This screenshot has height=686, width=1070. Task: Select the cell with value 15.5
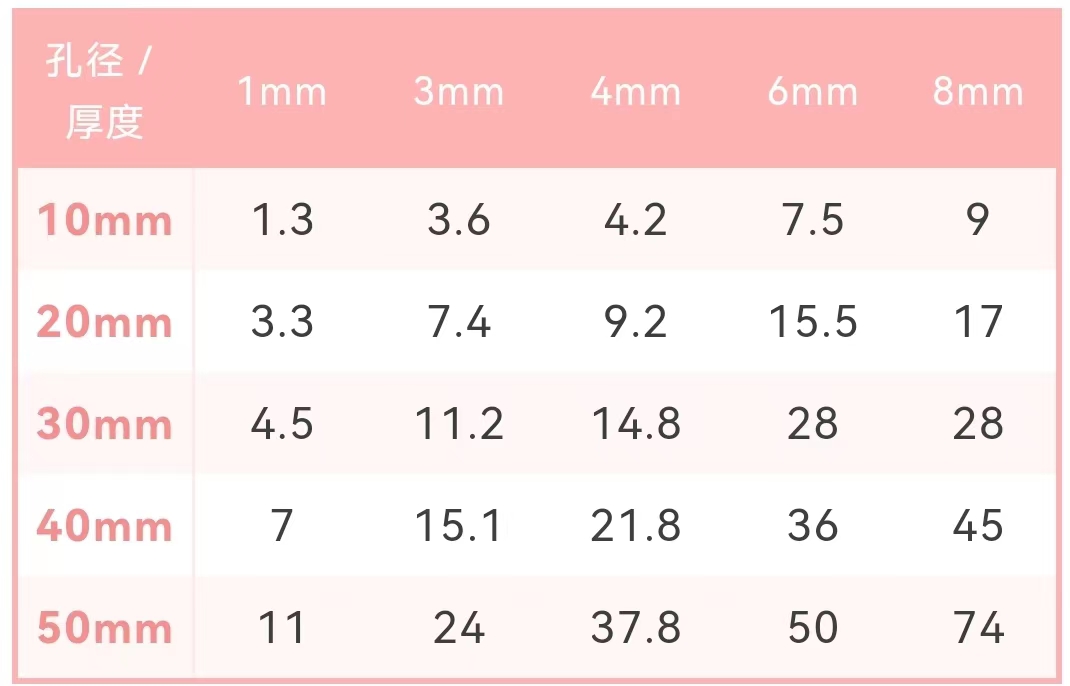[x=812, y=321]
